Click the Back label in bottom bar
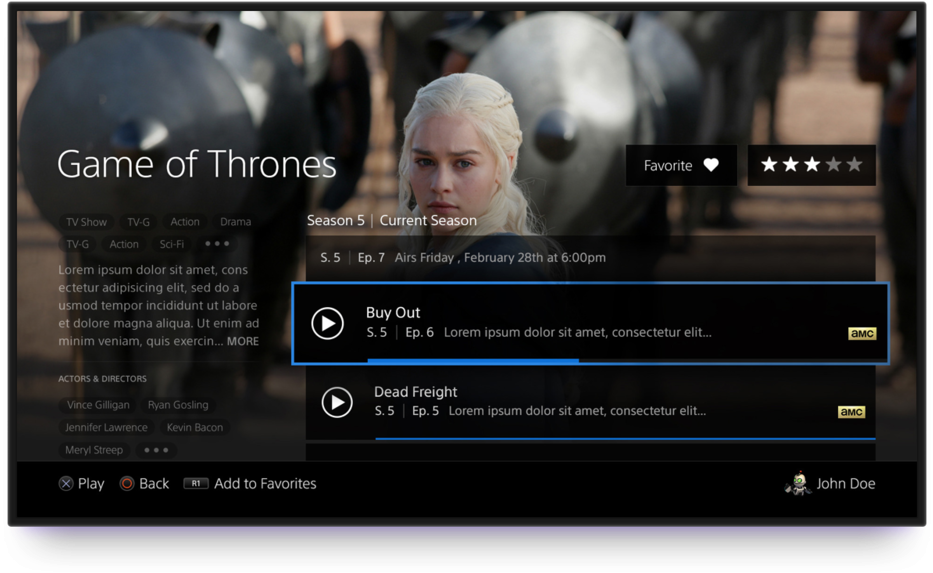The width and height of the screenshot is (933, 573). [154, 484]
